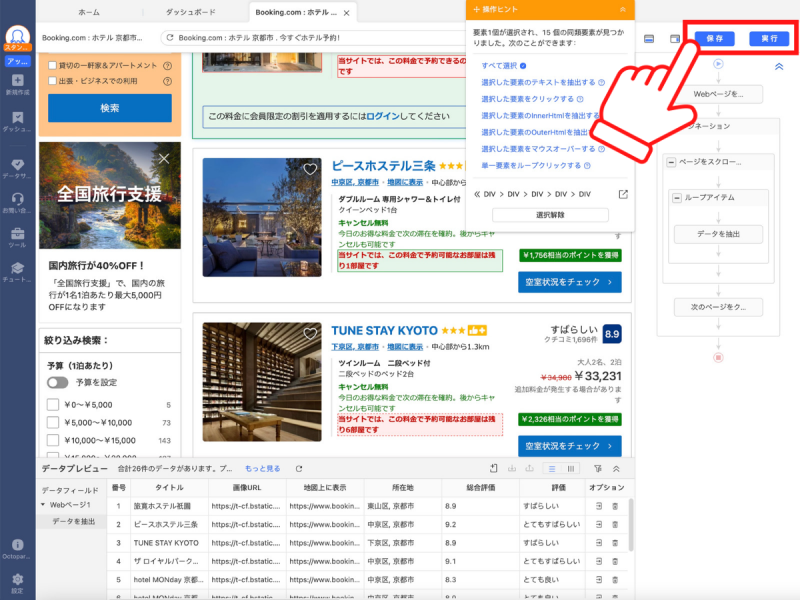
Task: Click the workflow start play icon
Action: 718,64
